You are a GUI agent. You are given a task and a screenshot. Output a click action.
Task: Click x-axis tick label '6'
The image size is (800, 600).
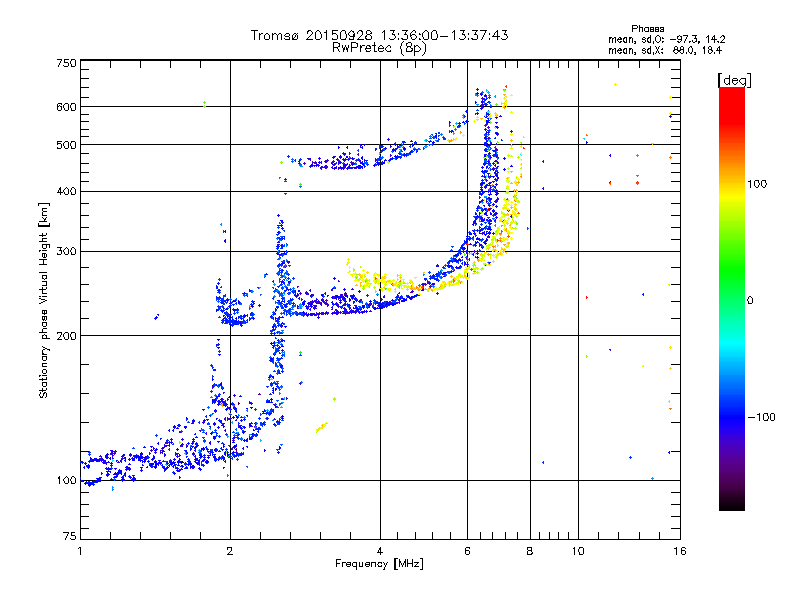[x=467, y=552]
